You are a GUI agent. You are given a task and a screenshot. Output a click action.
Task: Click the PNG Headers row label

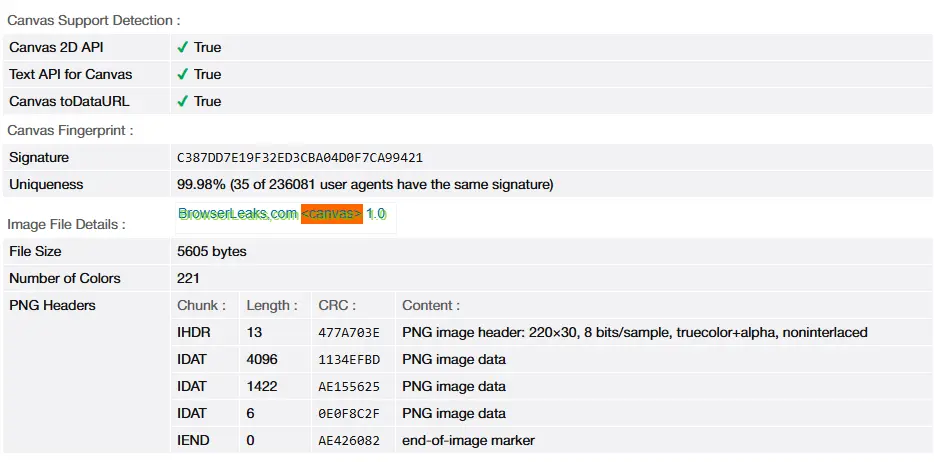(52, 305)
